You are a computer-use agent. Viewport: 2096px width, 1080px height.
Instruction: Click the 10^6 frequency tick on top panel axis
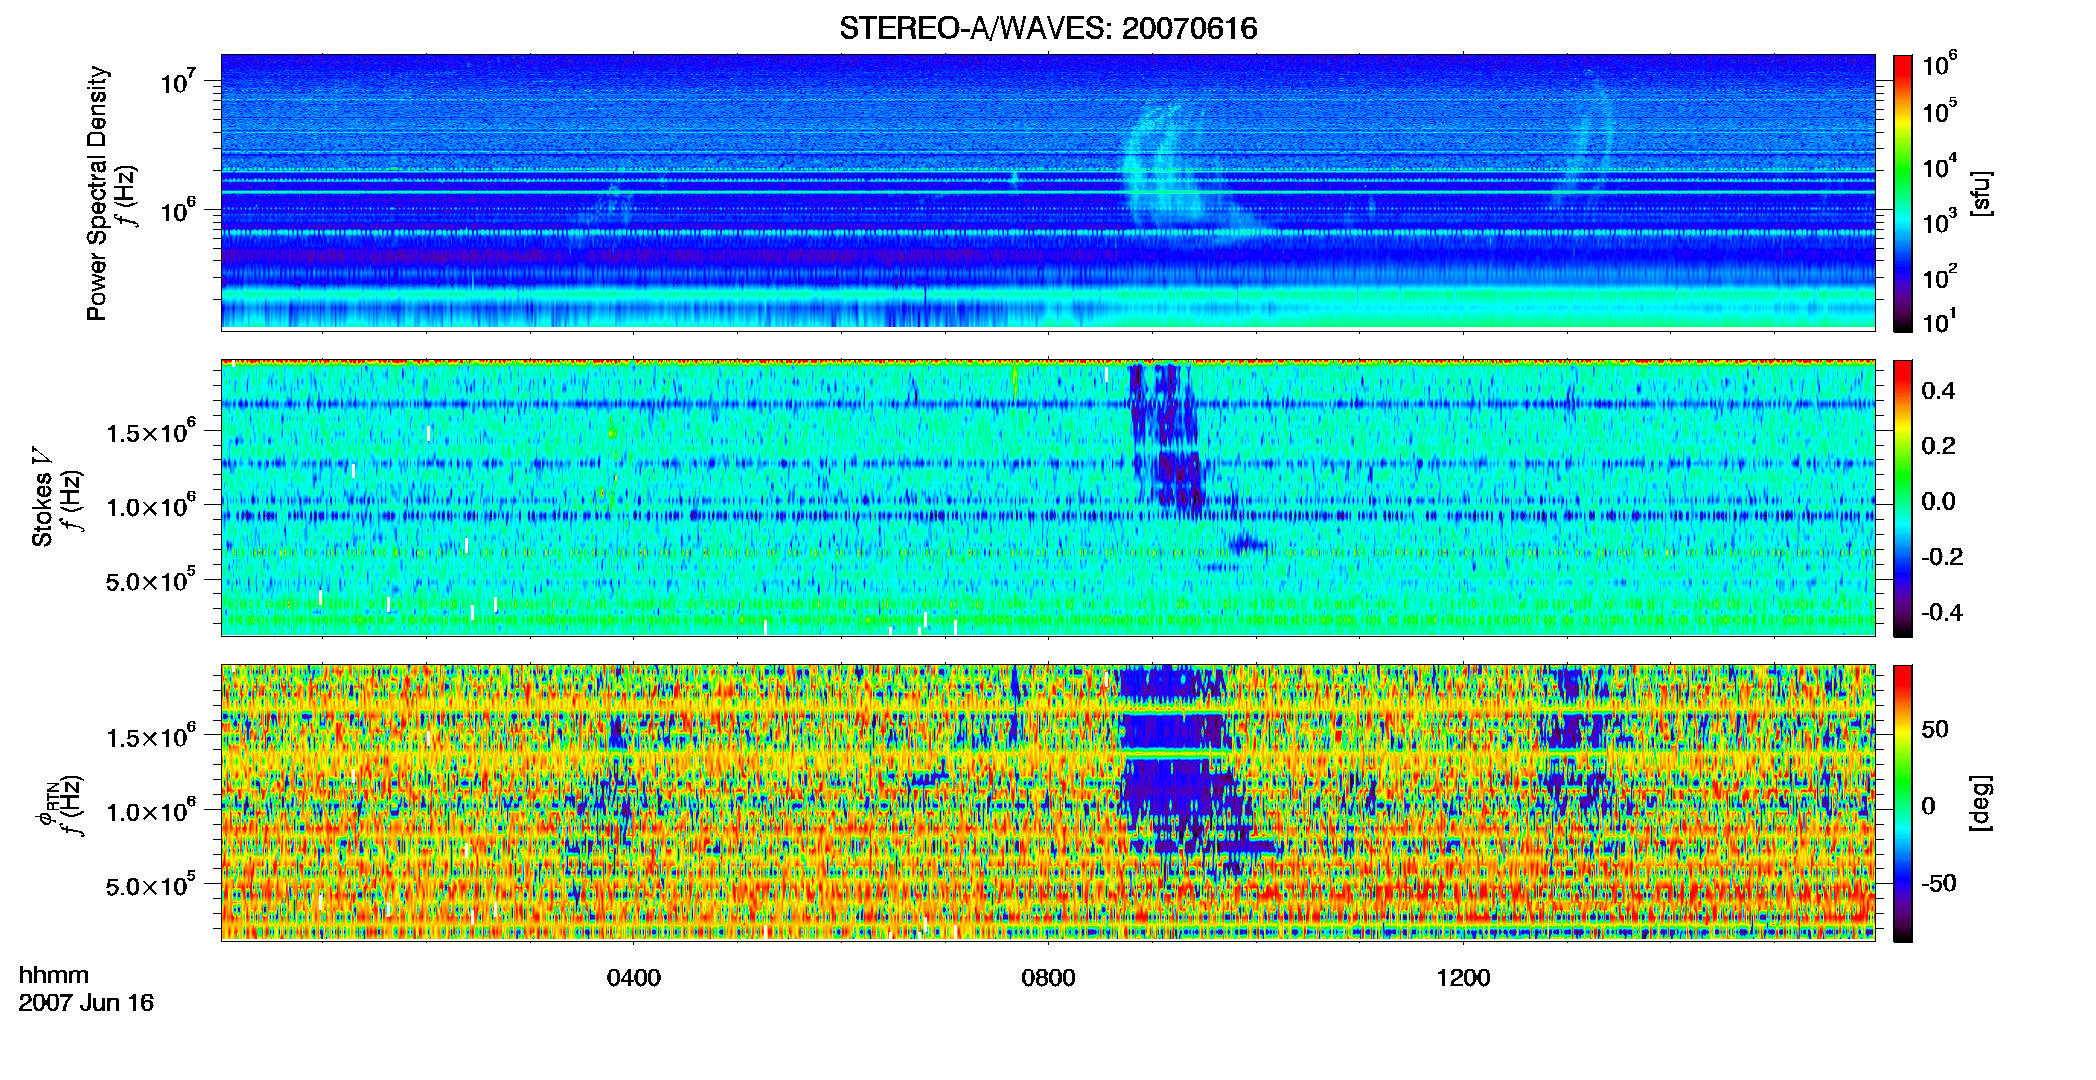click(180, 211)
